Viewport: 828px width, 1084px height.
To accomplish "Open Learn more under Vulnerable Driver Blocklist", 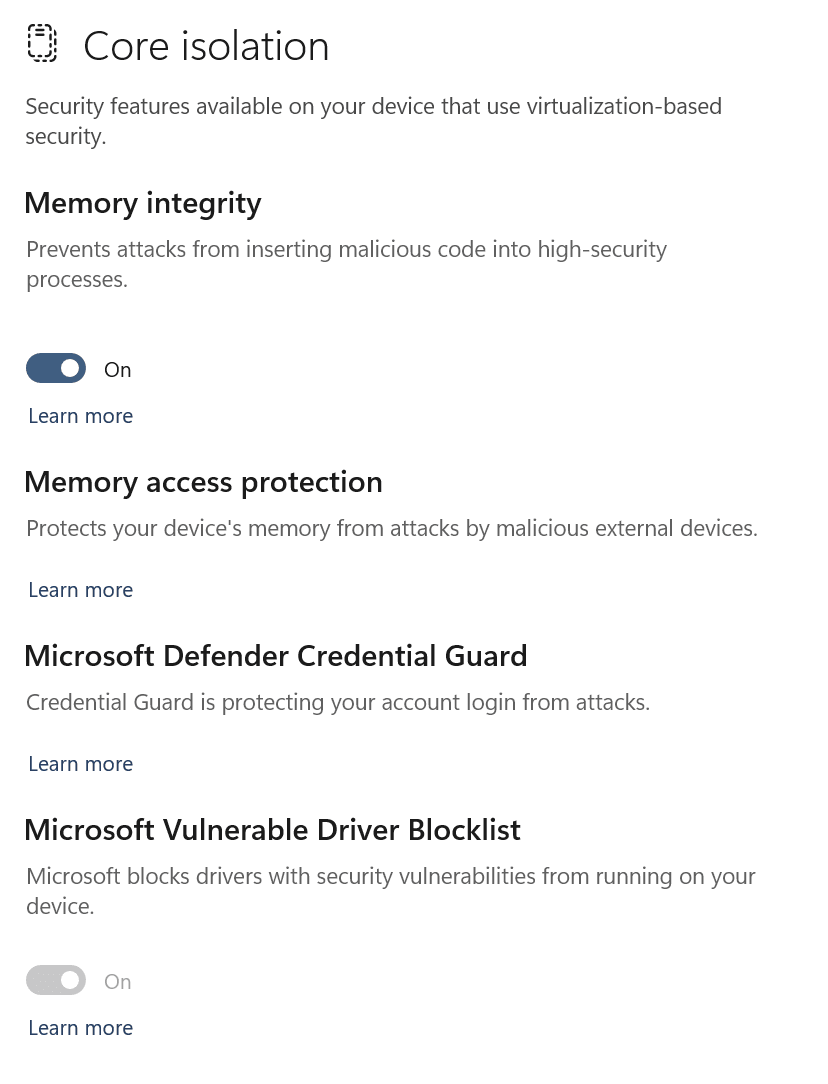I will pos(80,1028).
